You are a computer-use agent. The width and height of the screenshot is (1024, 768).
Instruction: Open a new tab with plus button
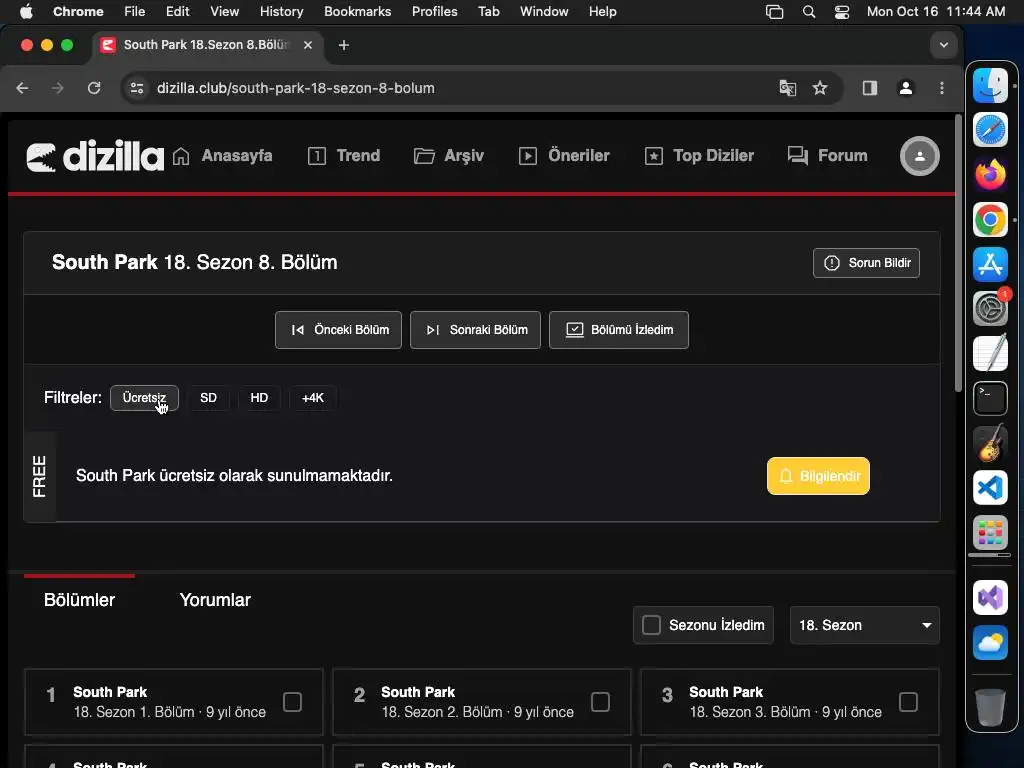(344, 45)
